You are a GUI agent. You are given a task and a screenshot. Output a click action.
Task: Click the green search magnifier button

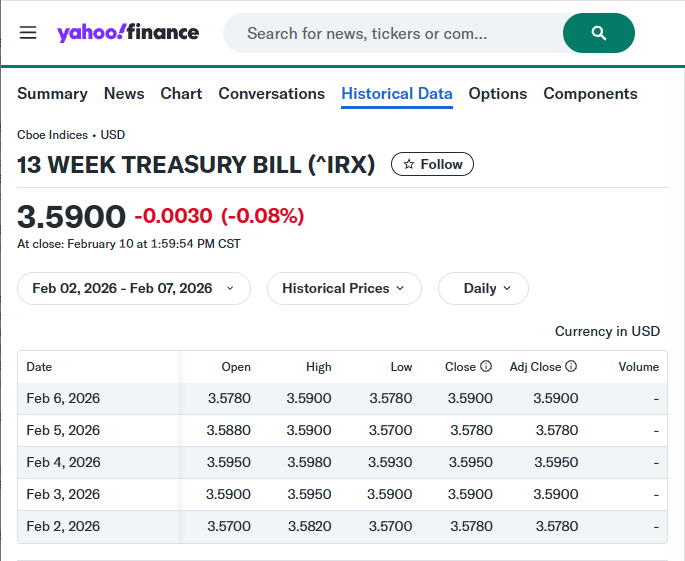598,33
